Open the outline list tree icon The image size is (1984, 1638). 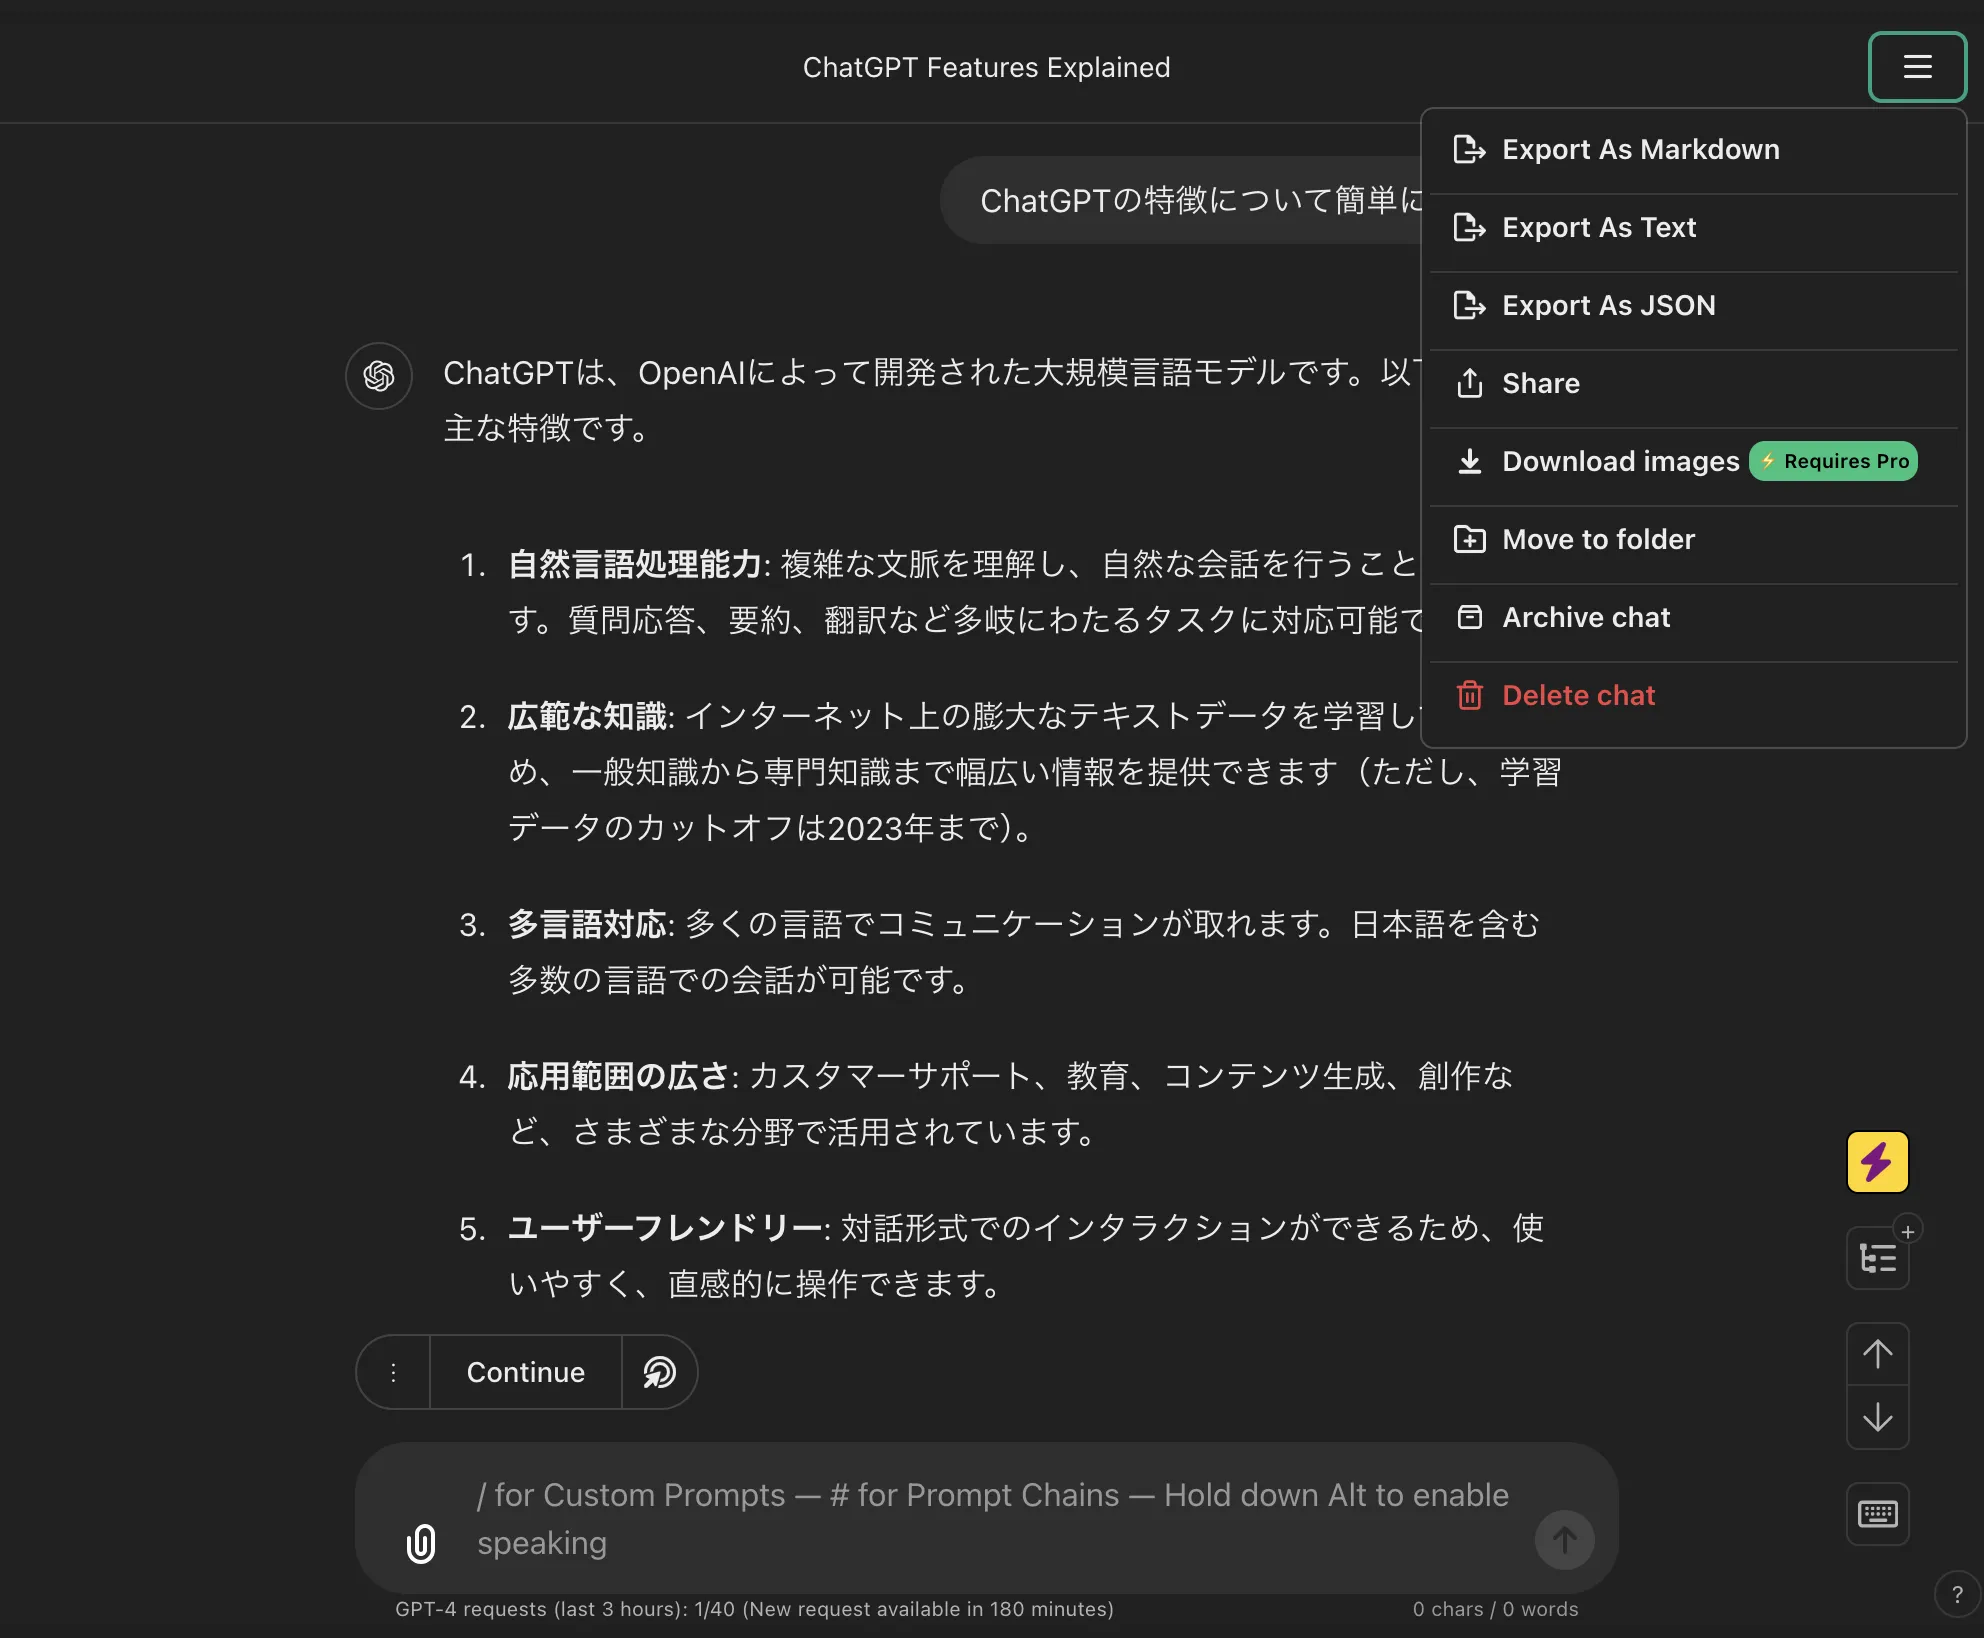click(1877, 1258)
